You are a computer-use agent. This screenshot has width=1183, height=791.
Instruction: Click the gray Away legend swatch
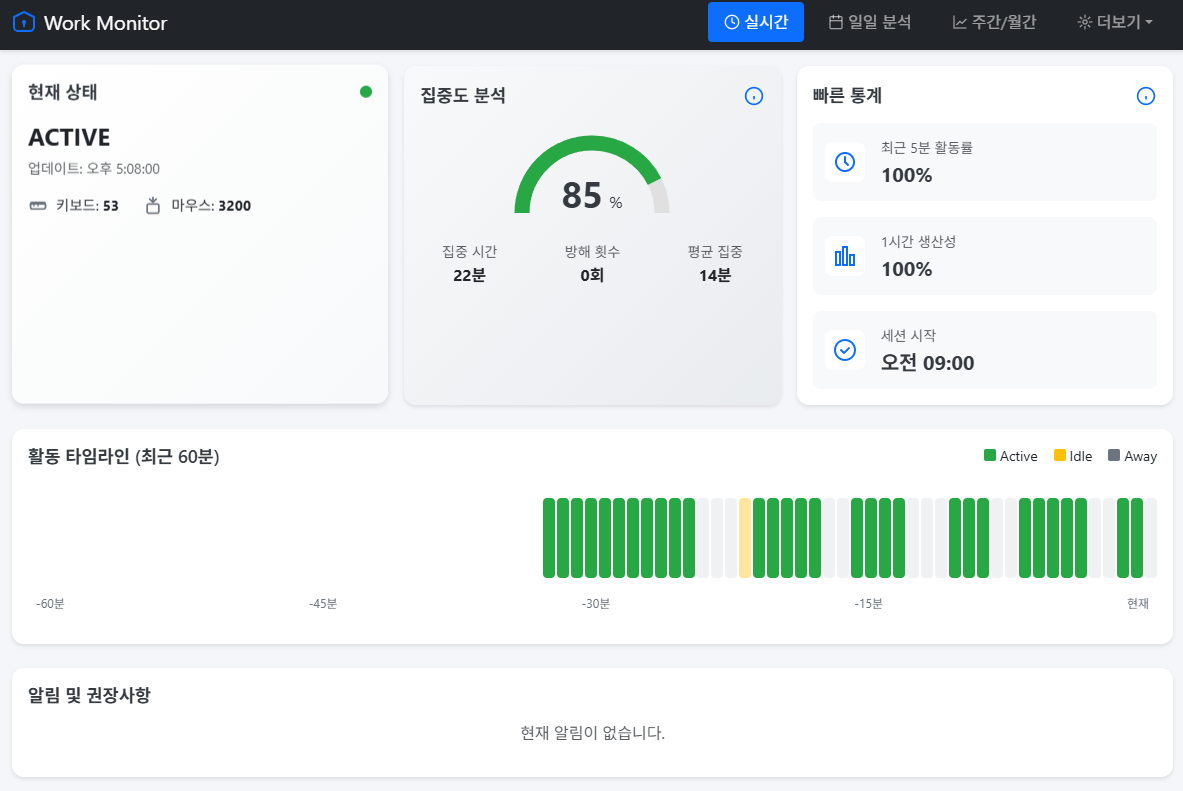tap(1115, 456)
